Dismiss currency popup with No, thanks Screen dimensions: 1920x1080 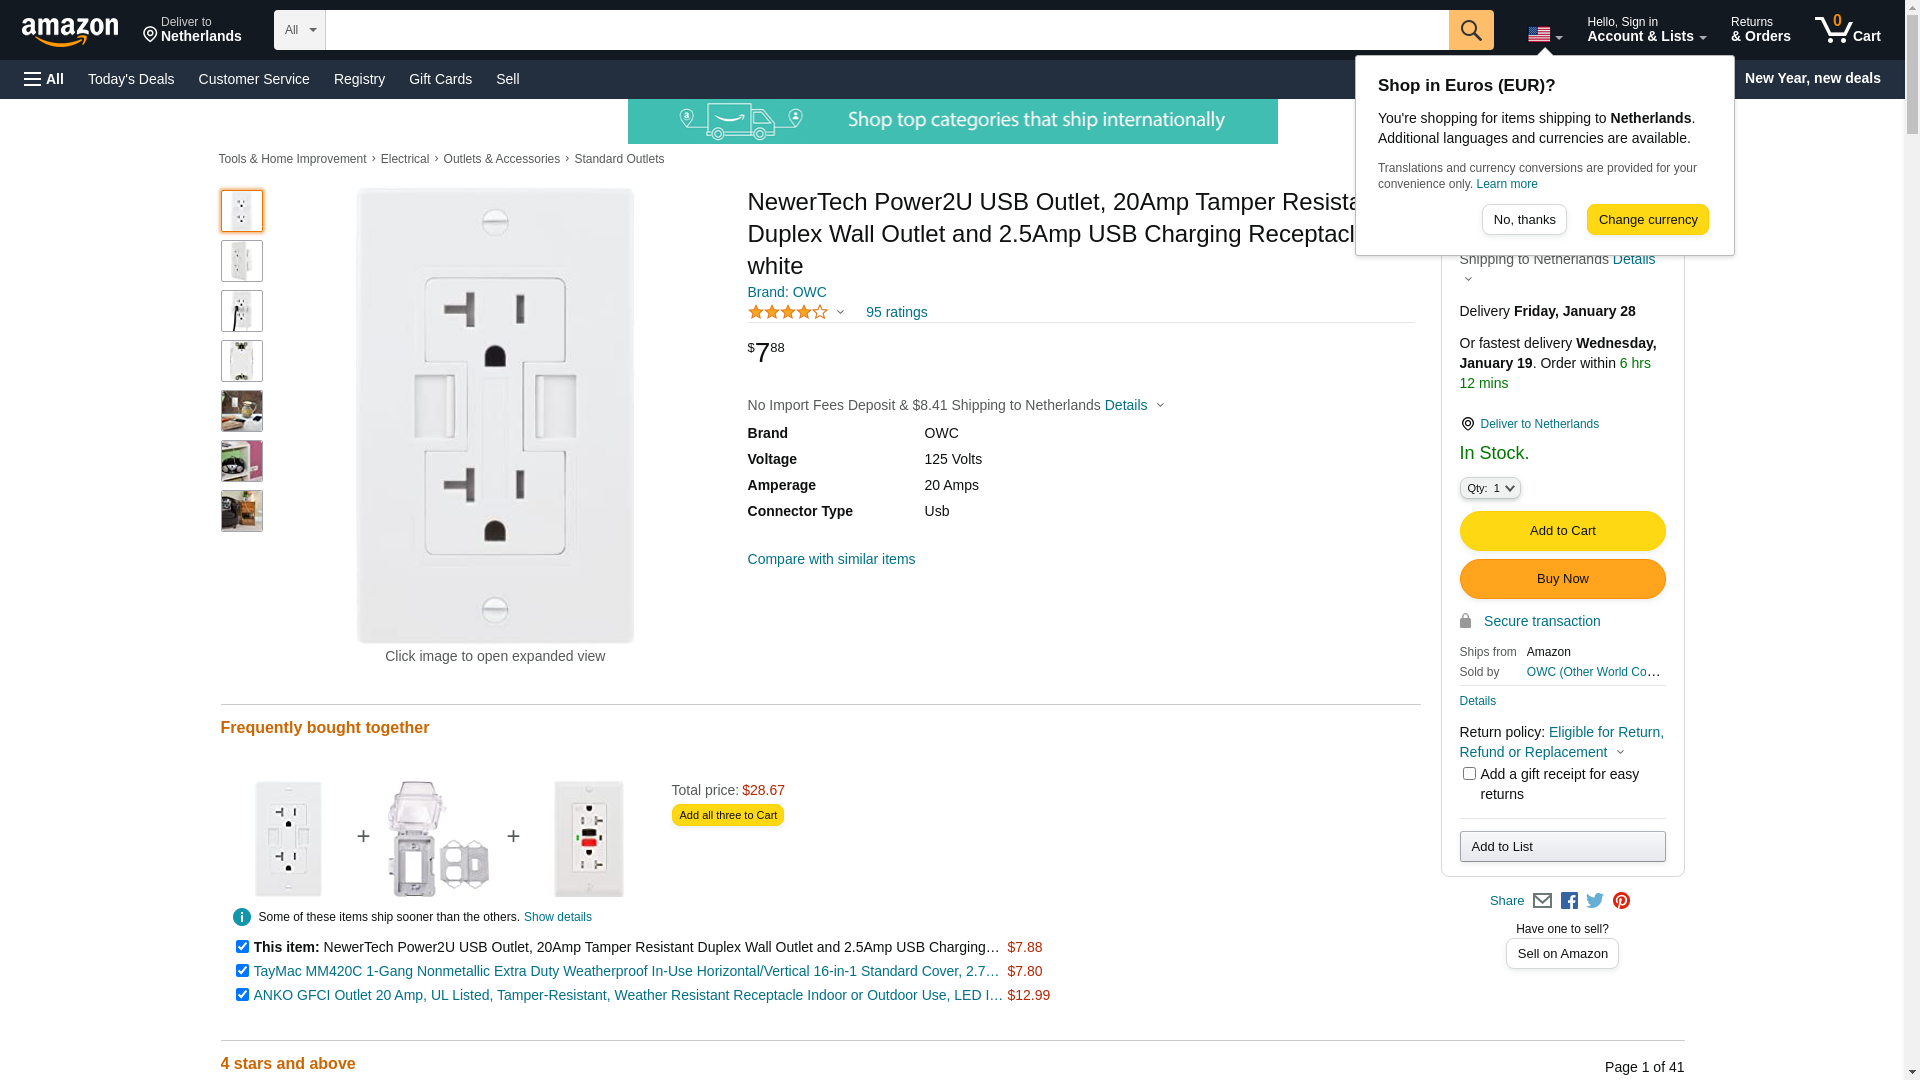click(x=1524, y=220)
